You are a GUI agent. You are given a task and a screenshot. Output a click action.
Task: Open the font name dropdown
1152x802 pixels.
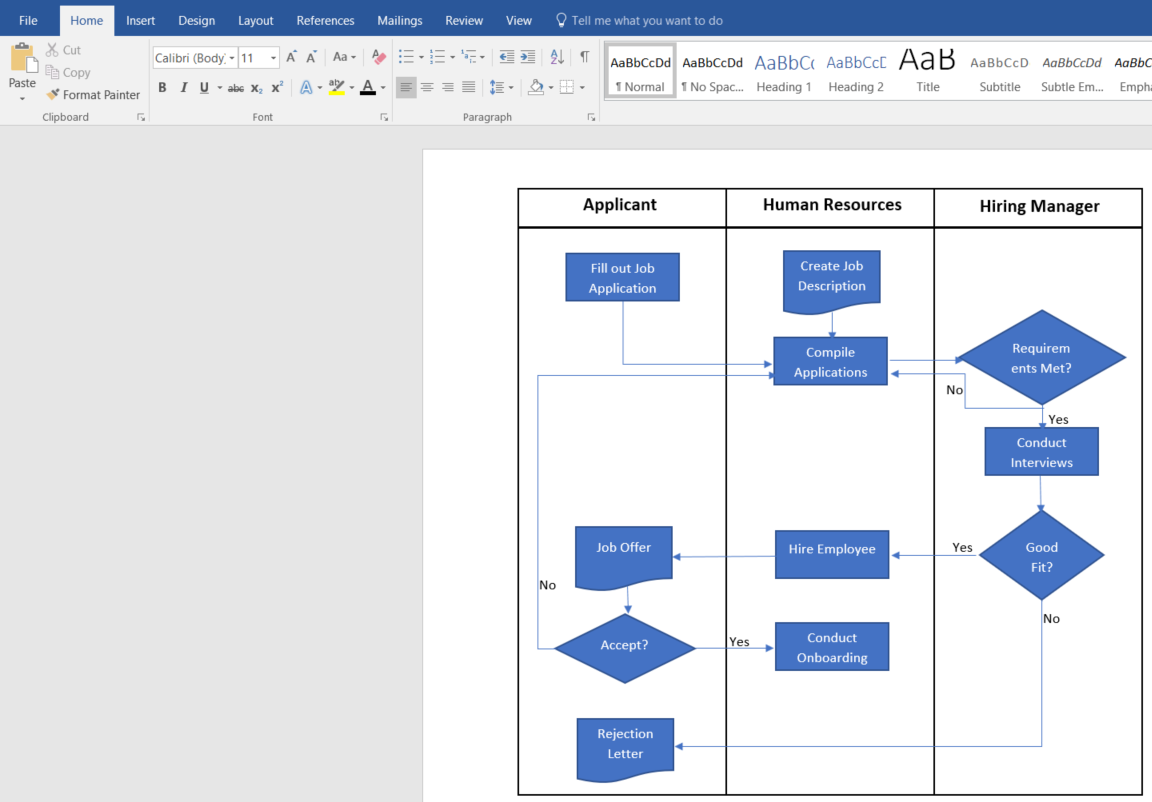coord(232,58)
